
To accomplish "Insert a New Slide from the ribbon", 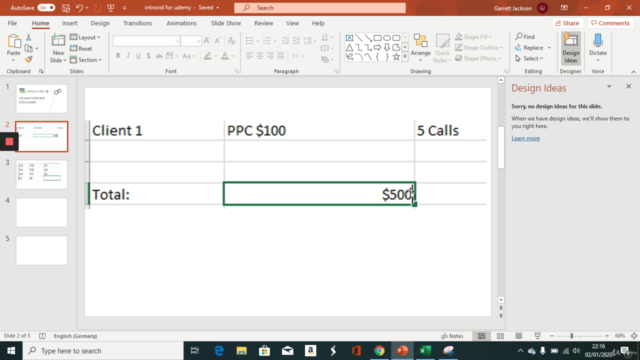I will pyautogui.click(x=58, y=49).
